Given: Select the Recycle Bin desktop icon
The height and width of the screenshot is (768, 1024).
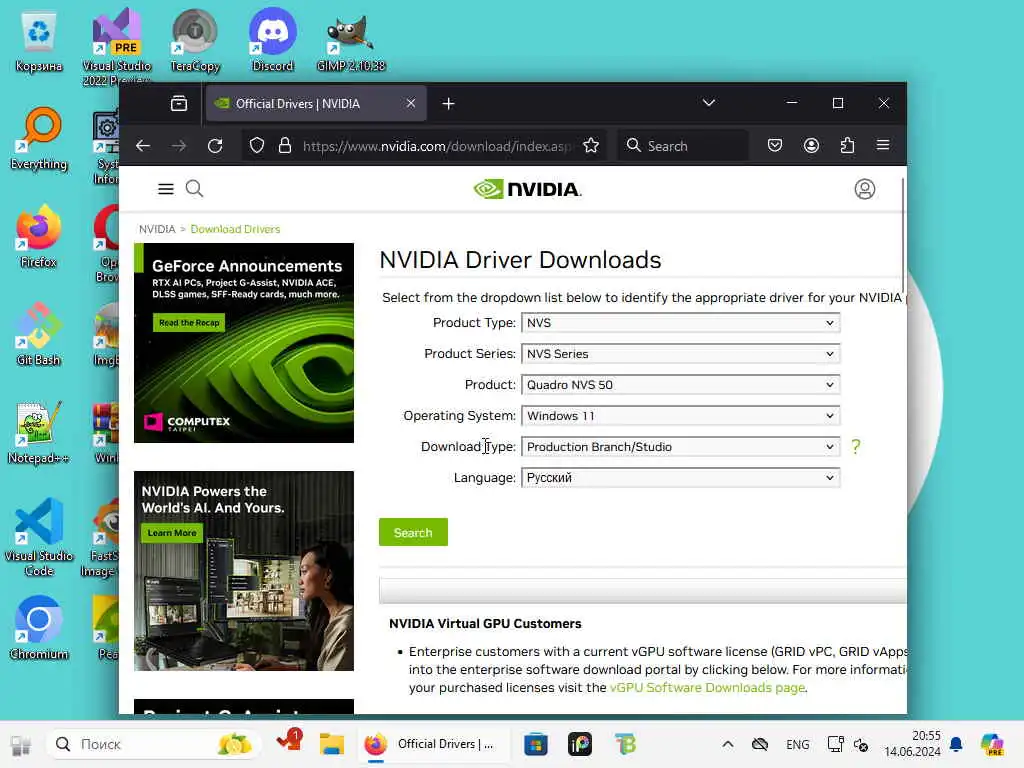Looking at the screenshot, I should (39, 39).
